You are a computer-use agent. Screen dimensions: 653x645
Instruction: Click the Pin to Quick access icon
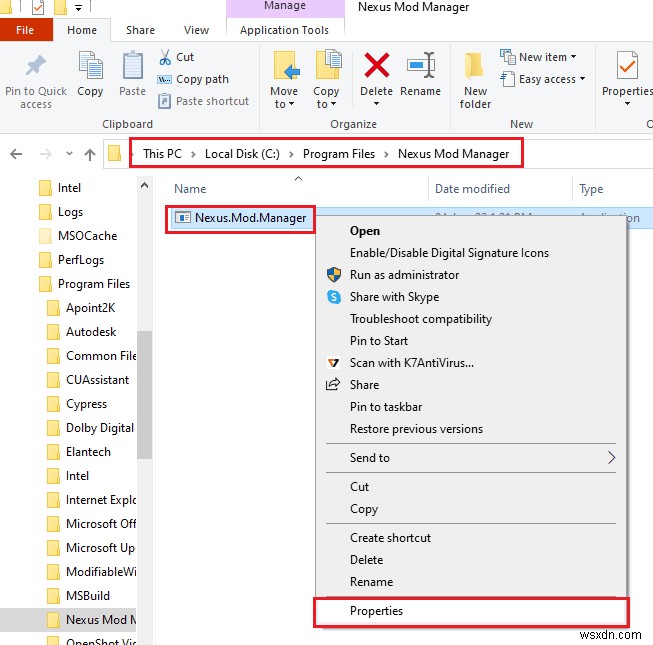coord(35,65)
